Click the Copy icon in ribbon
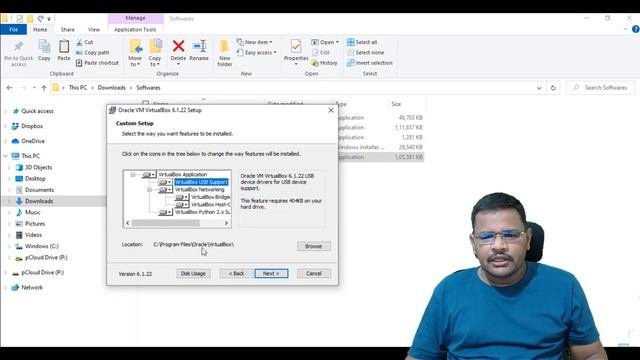The height and width of the screenshot is (360, 640). (x=44, y=46)
